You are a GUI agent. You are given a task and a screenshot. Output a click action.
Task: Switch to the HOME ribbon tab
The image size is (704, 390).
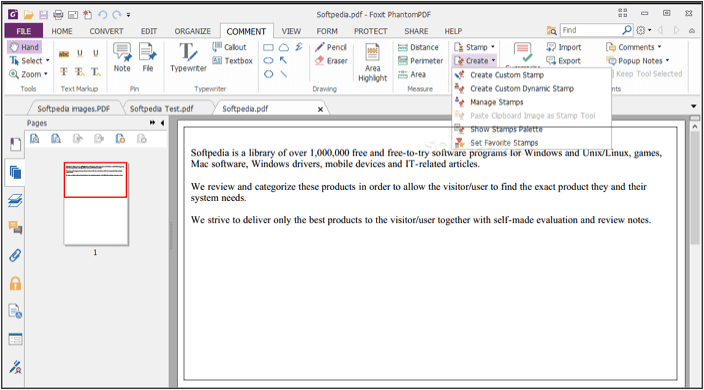click(62, 31)
